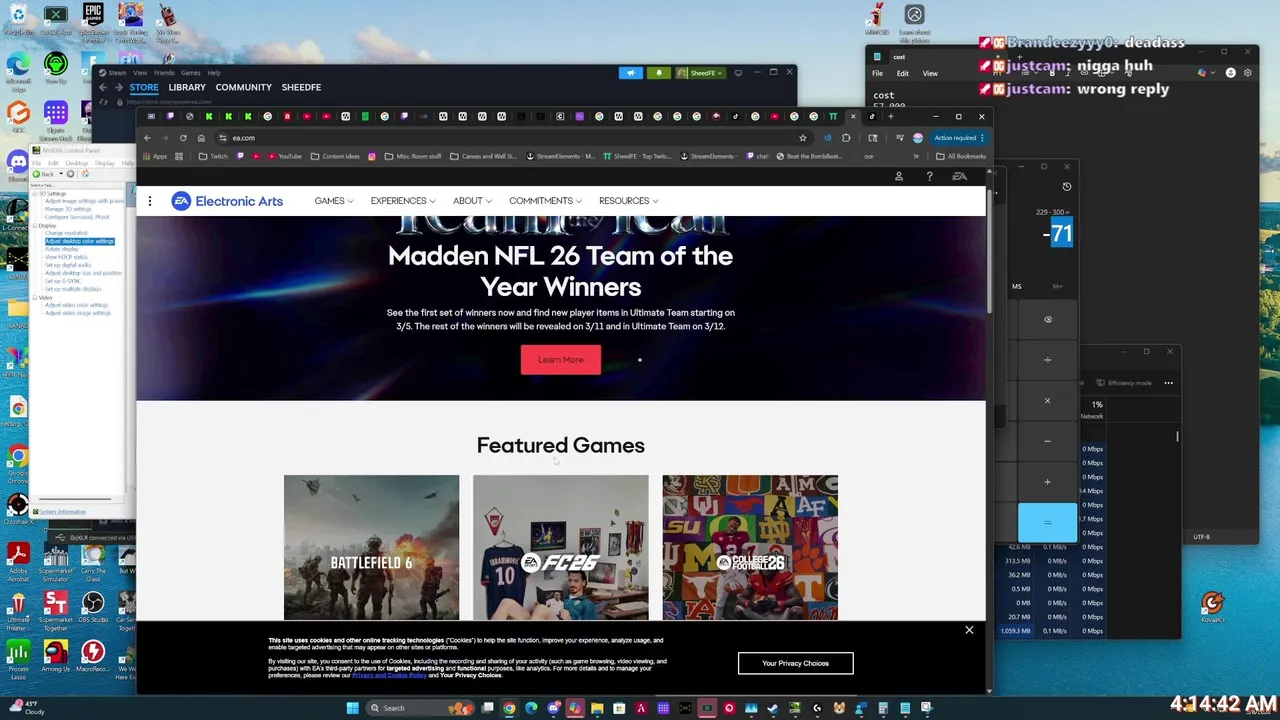
Task: Open Epic Games Launcher desktop icon
Action: coord(93,20)
